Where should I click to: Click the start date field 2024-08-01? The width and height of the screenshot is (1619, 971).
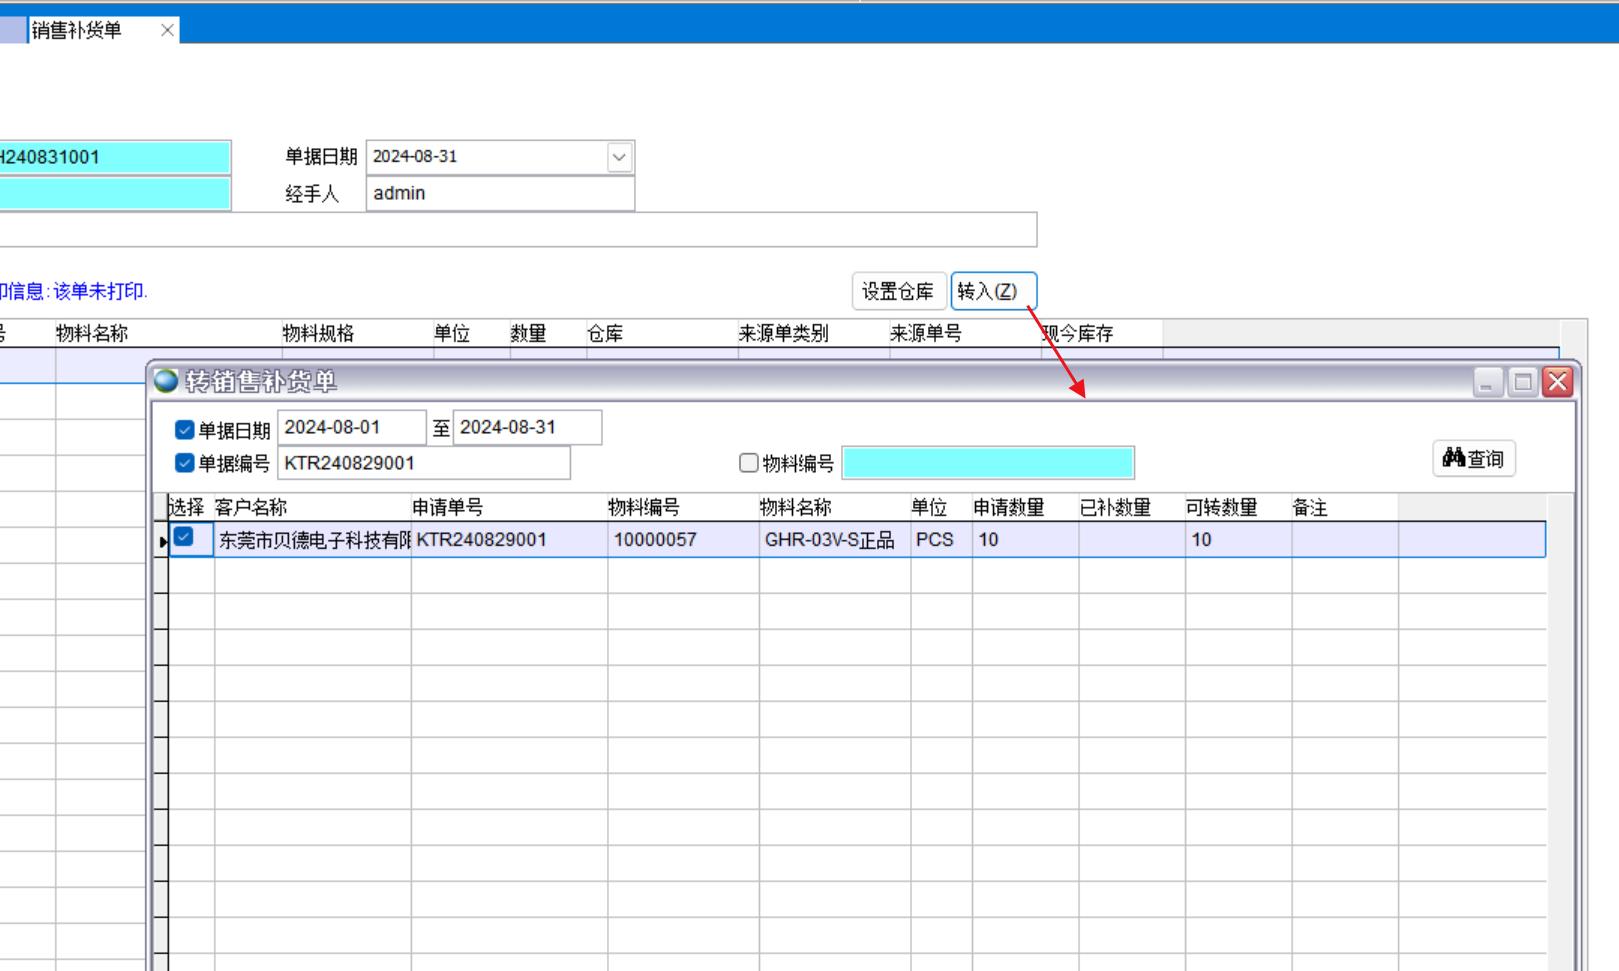[350, 428]
